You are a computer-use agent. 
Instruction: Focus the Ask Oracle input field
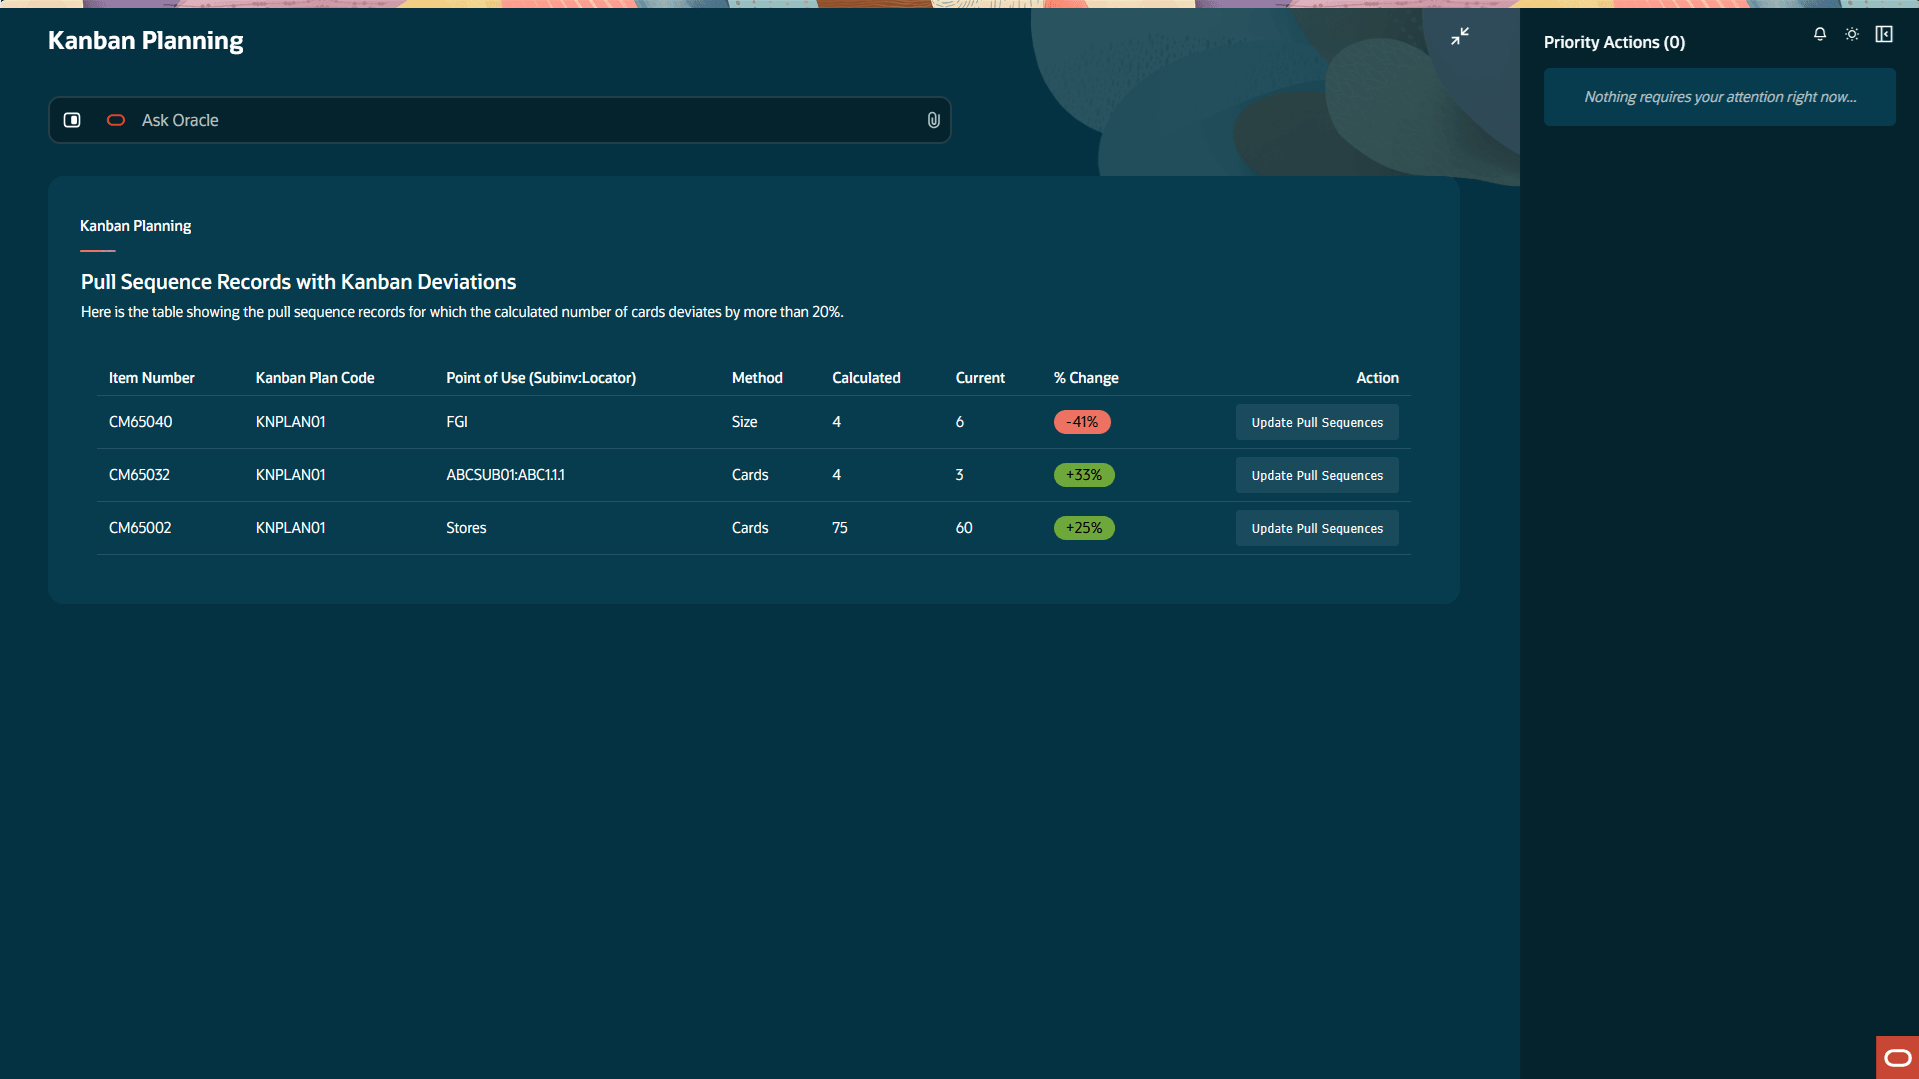(500, 120)
